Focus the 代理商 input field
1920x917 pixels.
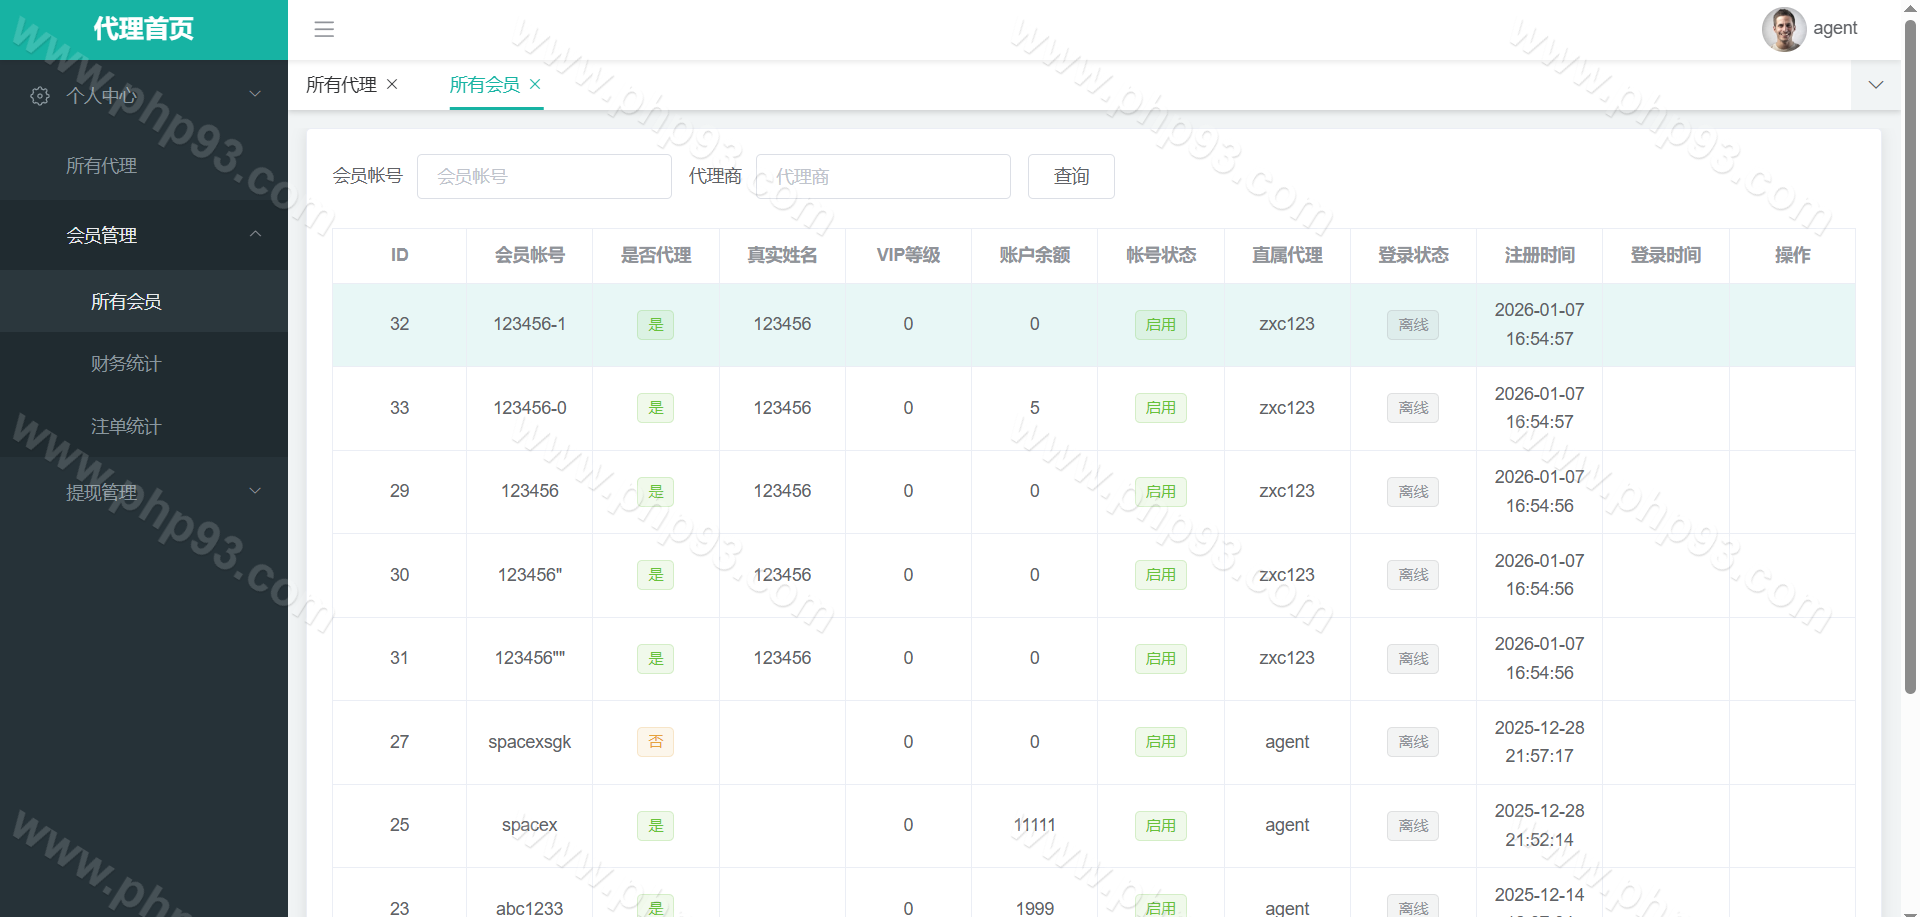(x=883, y=177)
